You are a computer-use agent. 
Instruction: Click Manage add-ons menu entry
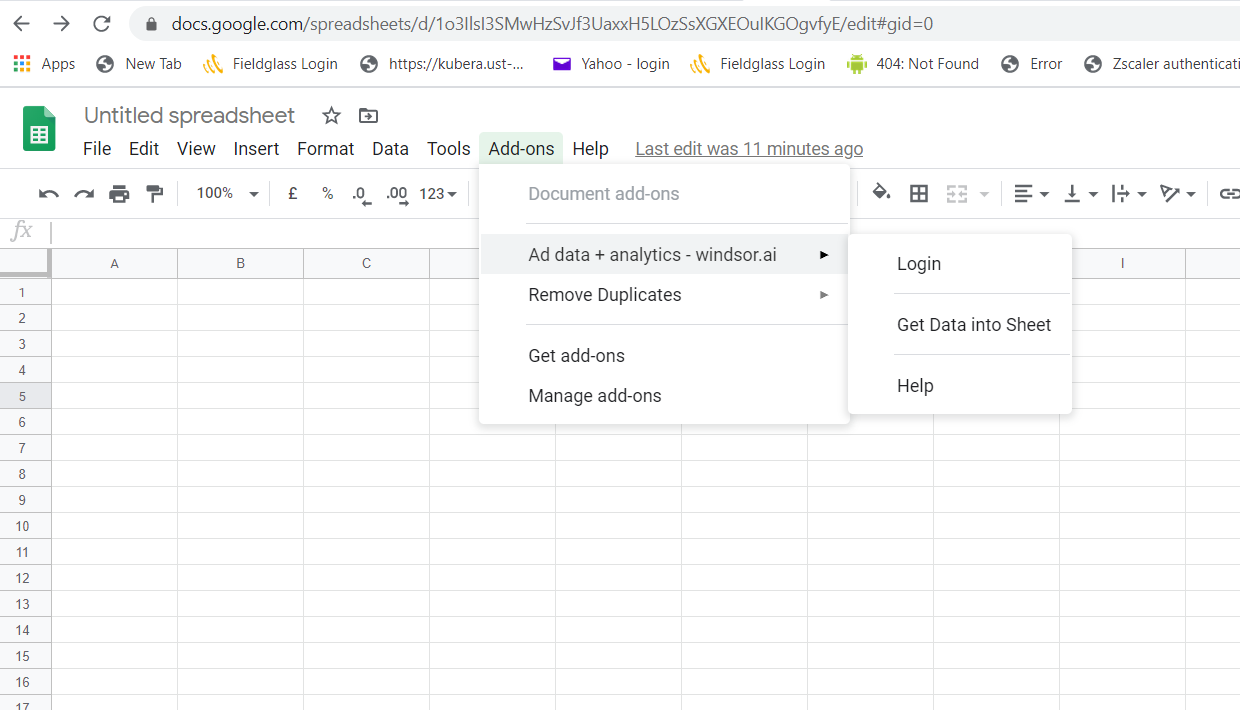pos(595,396)
